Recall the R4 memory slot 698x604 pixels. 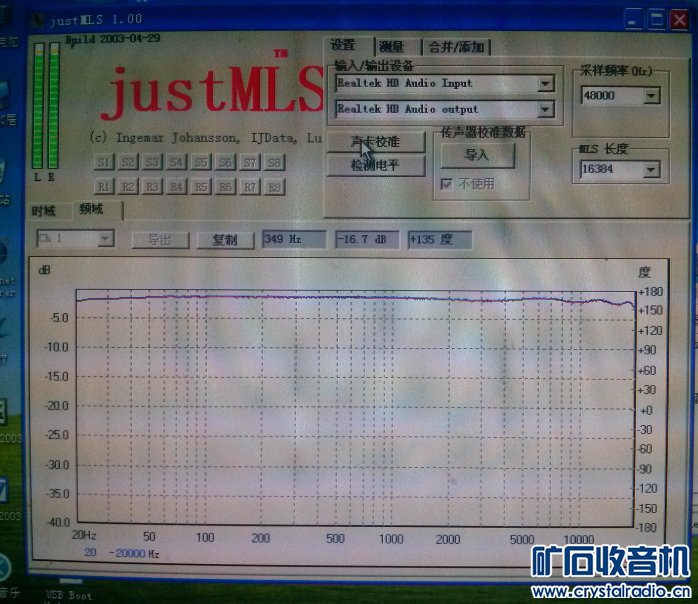tap(176, 186)
